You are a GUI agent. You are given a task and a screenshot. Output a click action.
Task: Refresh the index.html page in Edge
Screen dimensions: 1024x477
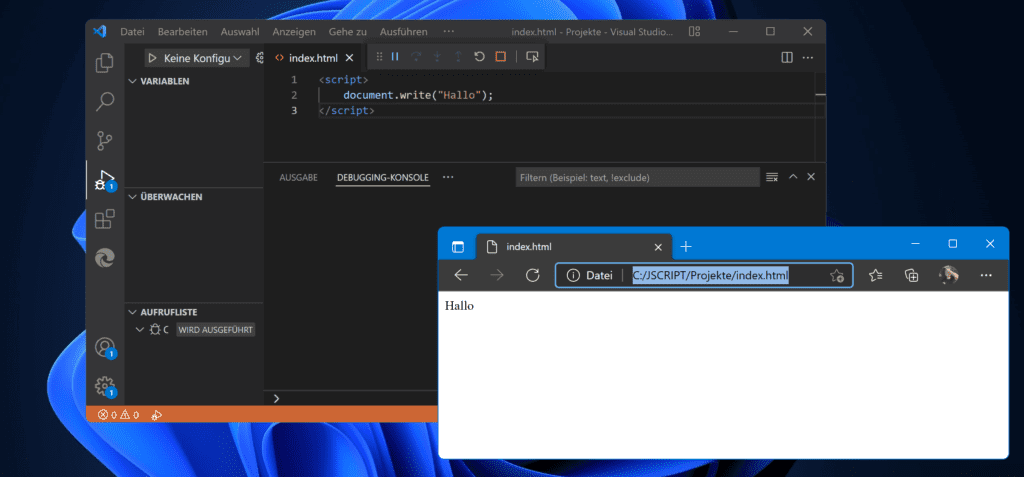coord(533,275)
